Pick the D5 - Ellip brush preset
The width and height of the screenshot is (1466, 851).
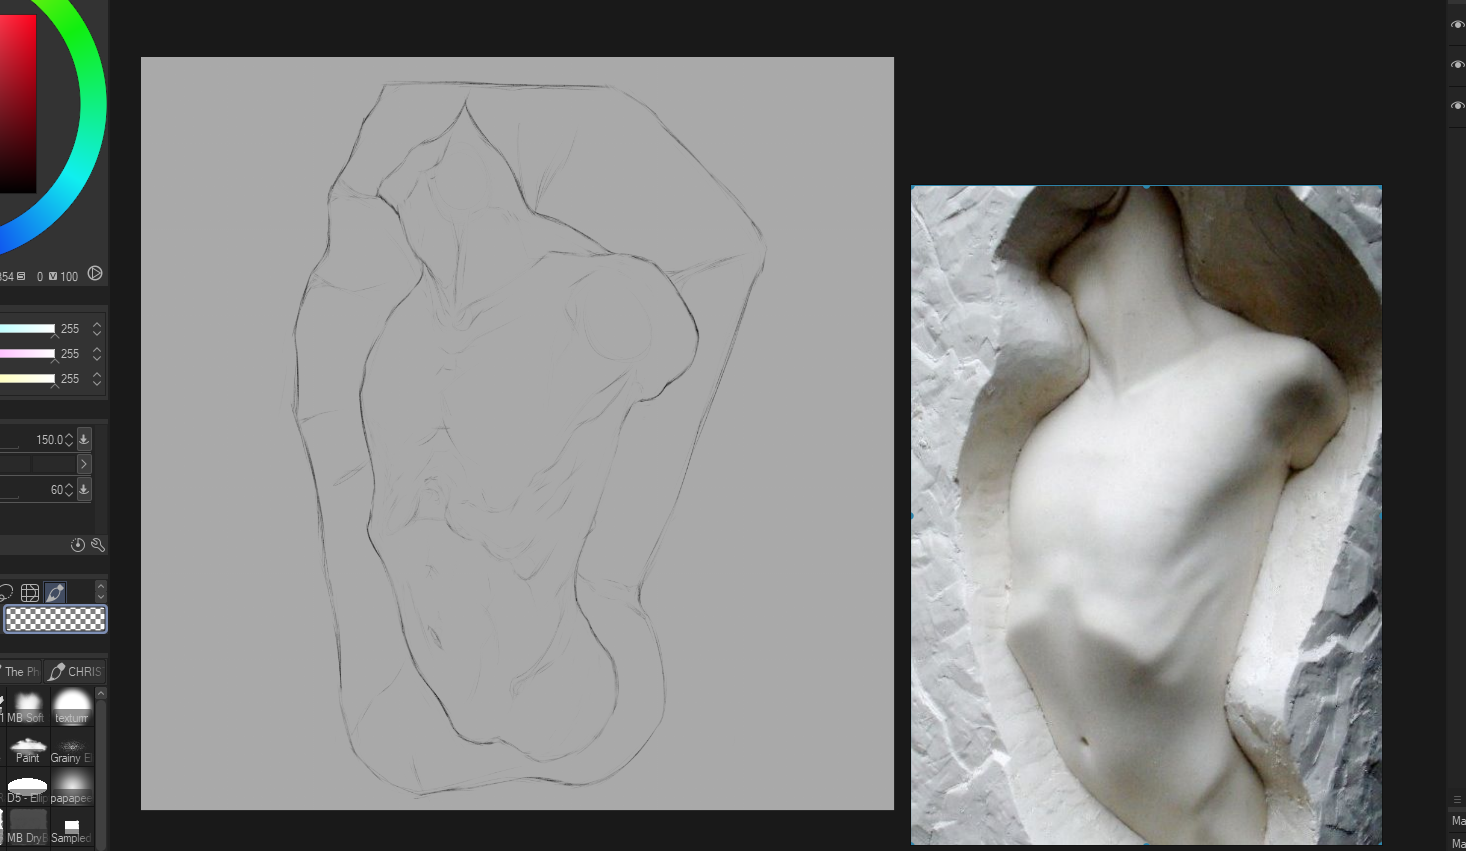pyautogui.click(x=27, y=787)
